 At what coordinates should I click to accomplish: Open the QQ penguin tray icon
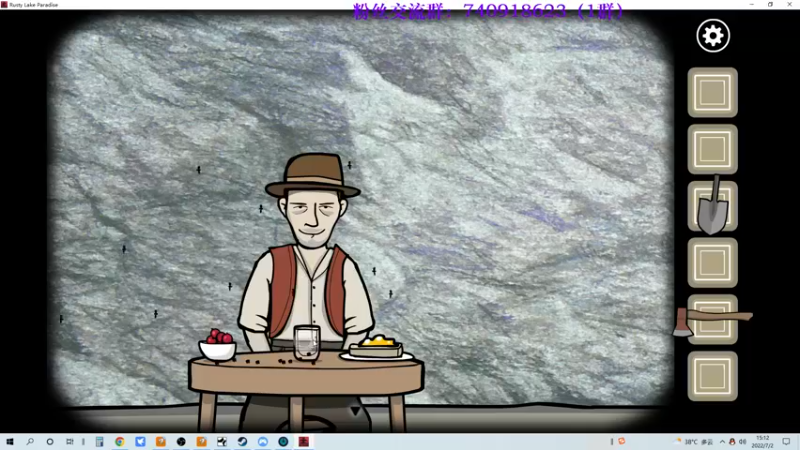[732, 442]
